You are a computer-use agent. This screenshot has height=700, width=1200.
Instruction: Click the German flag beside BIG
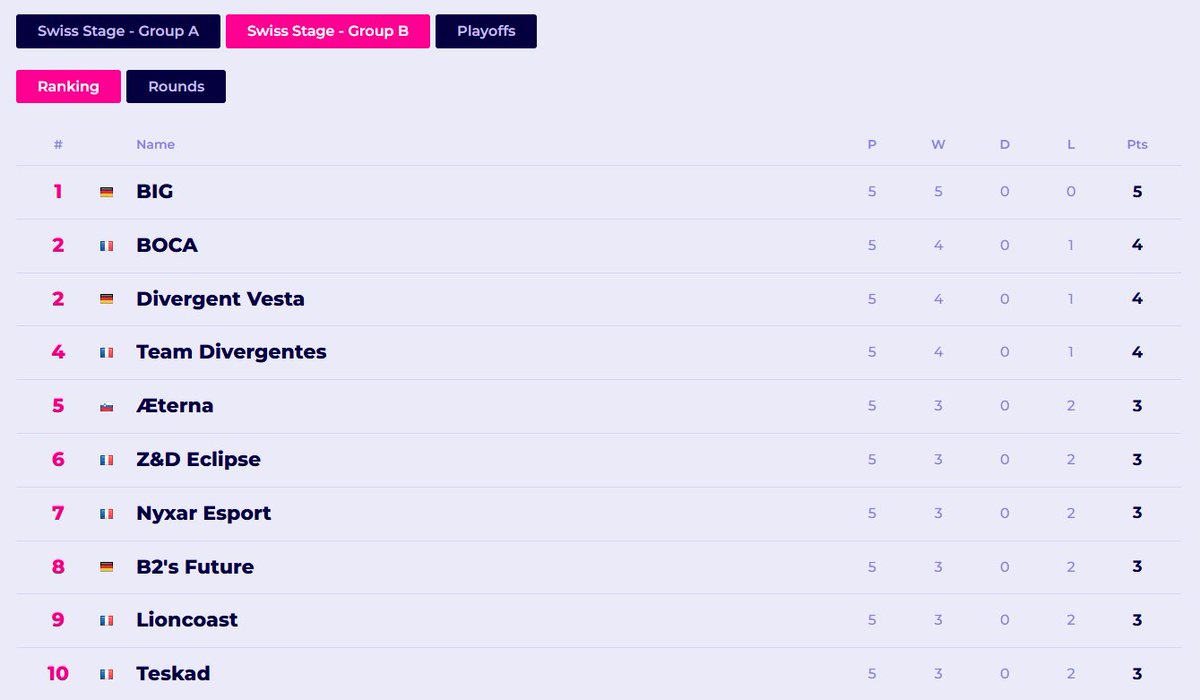(x=106, y=192)
